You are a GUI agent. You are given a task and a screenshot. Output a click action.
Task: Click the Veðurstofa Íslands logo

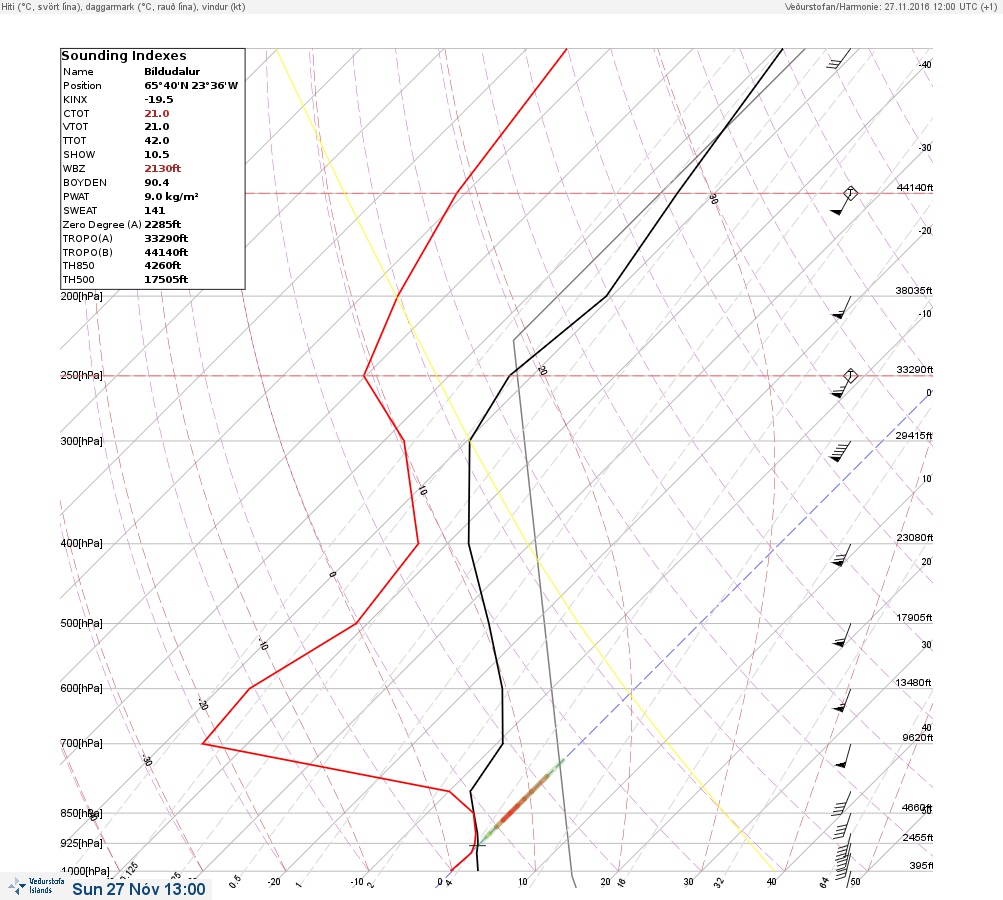pyautogui.click(x=36, y=886)
